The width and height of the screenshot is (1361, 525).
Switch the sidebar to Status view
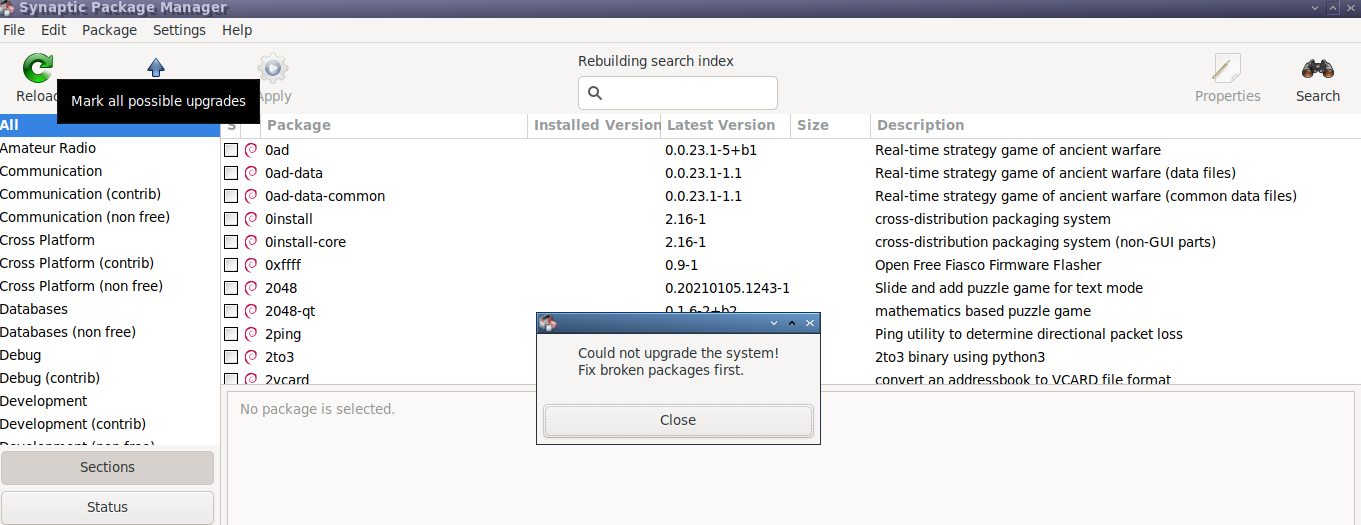click(108, 507)
